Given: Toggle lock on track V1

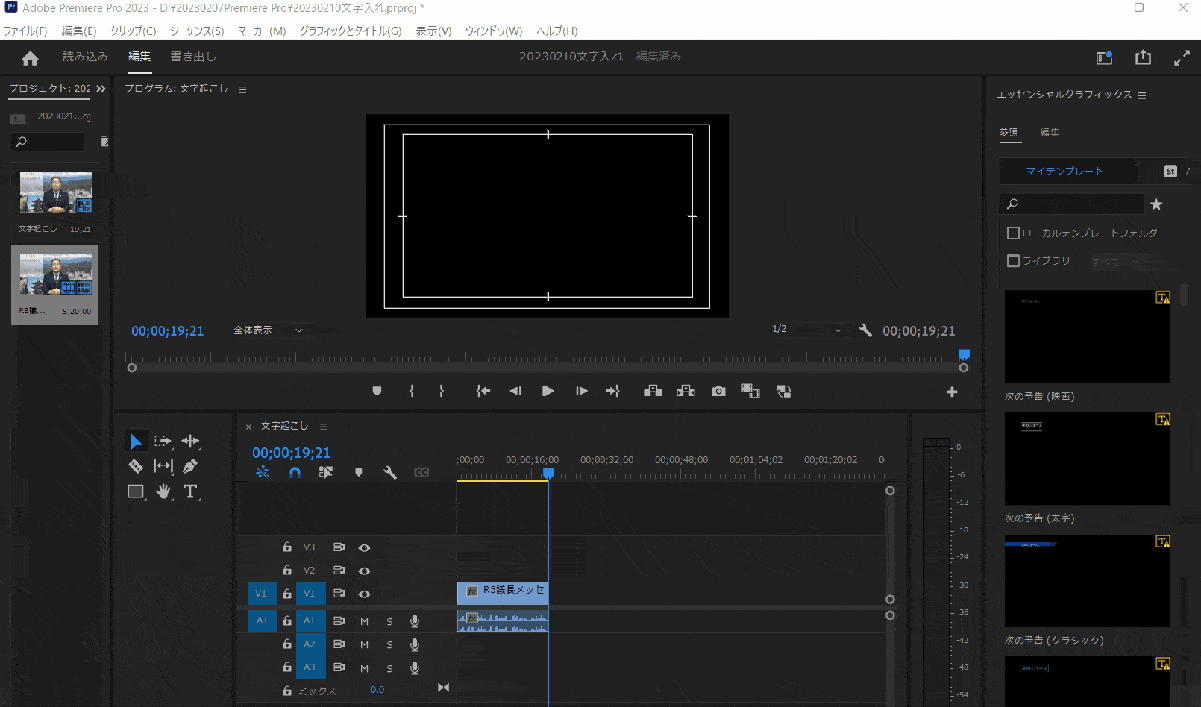Looking at the screenshot, I should (287, 594).
